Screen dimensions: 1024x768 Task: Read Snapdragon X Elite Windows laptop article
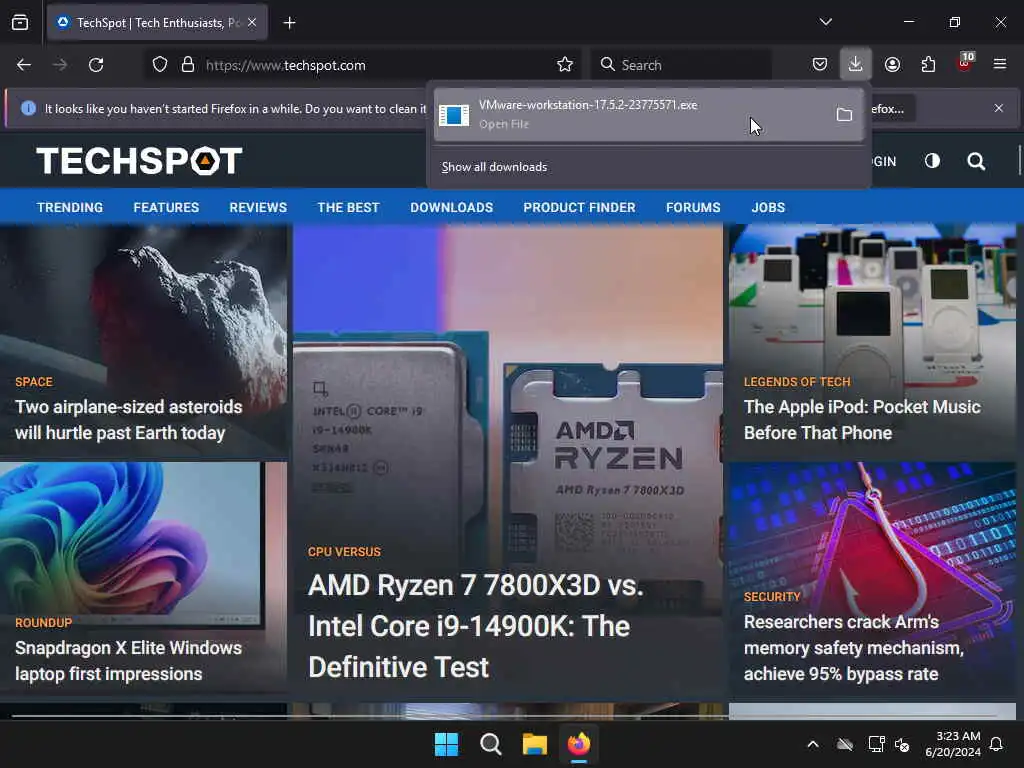[x=128, y=661]
